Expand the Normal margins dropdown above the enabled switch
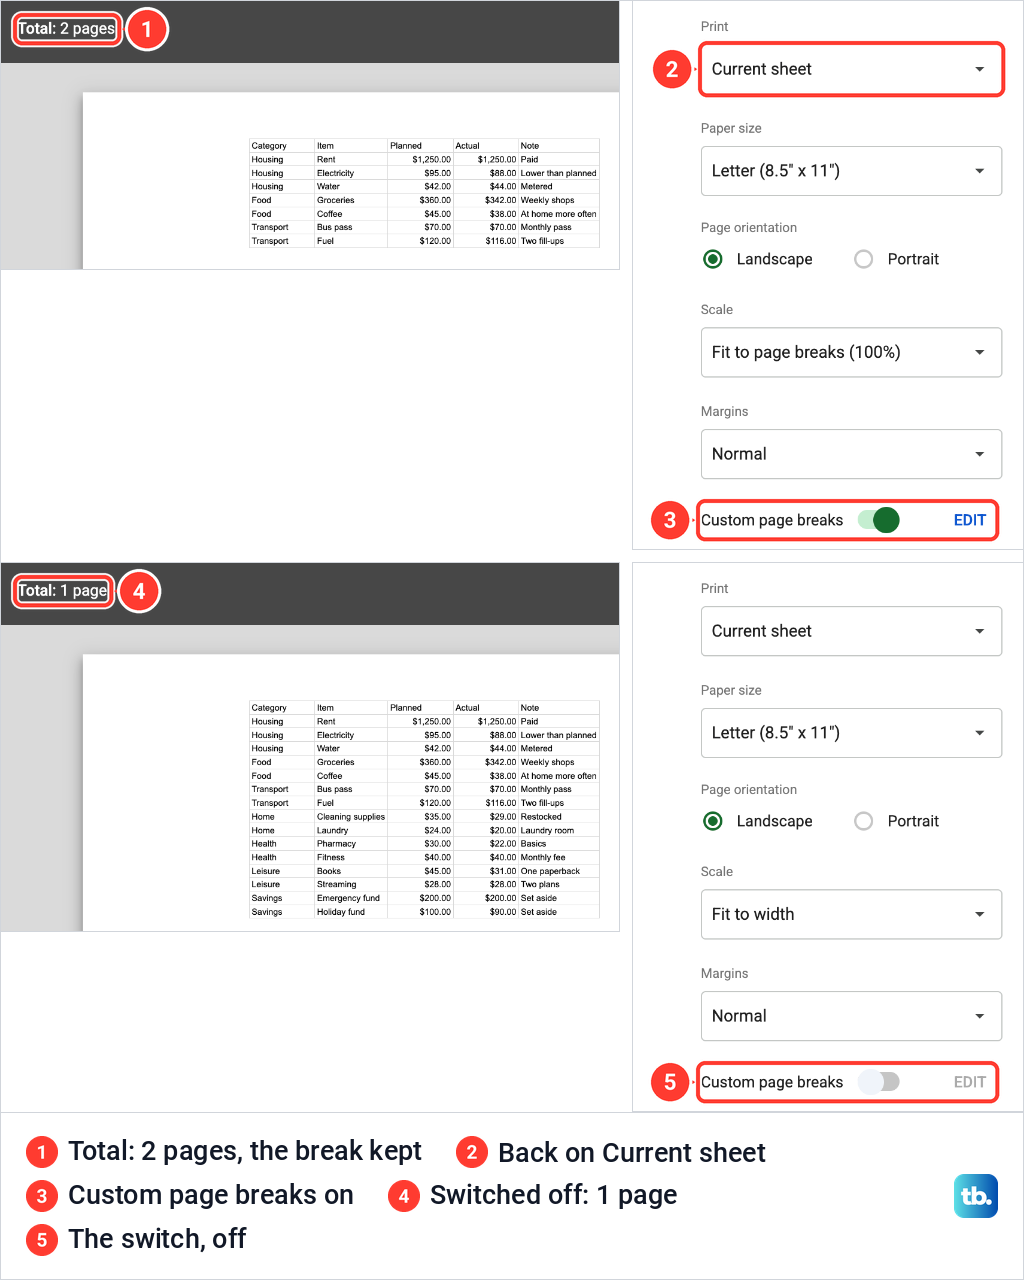 (851, 454)
